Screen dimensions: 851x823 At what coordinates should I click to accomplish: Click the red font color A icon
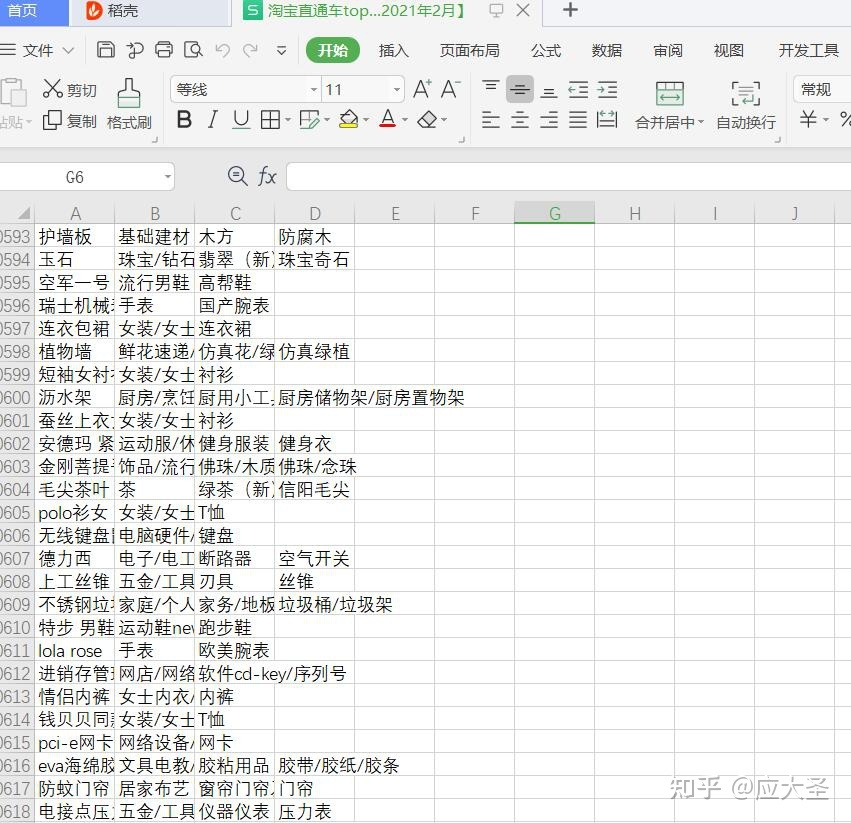pos(388,118)
